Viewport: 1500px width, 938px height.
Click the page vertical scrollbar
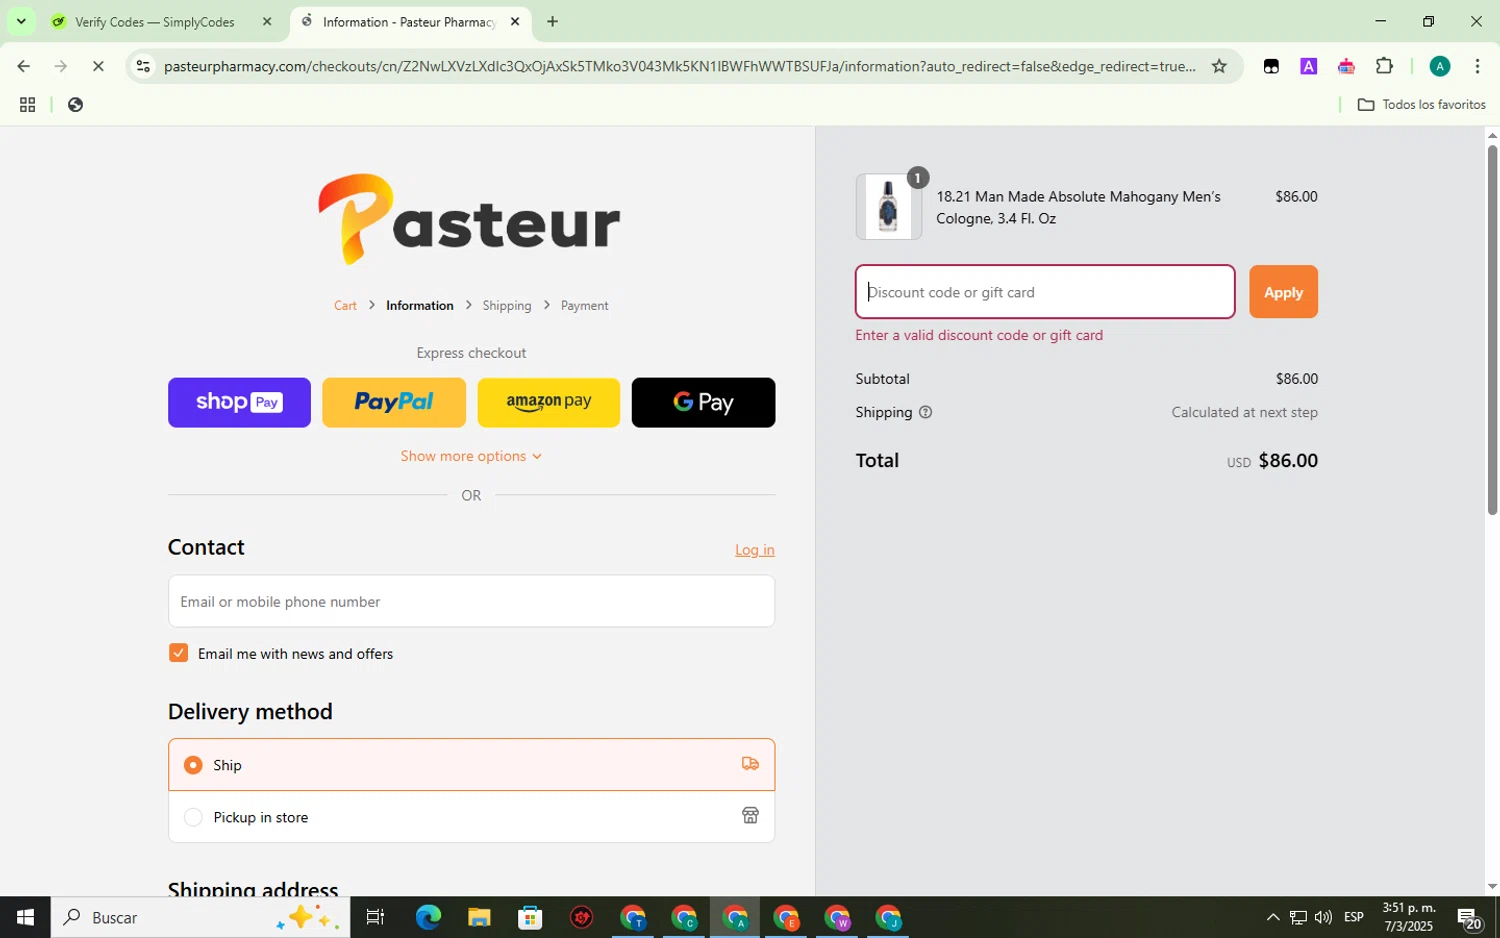coord(1492,330)
